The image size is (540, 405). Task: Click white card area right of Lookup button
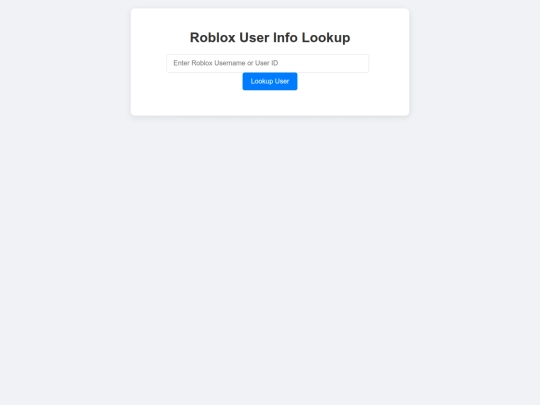353,82
